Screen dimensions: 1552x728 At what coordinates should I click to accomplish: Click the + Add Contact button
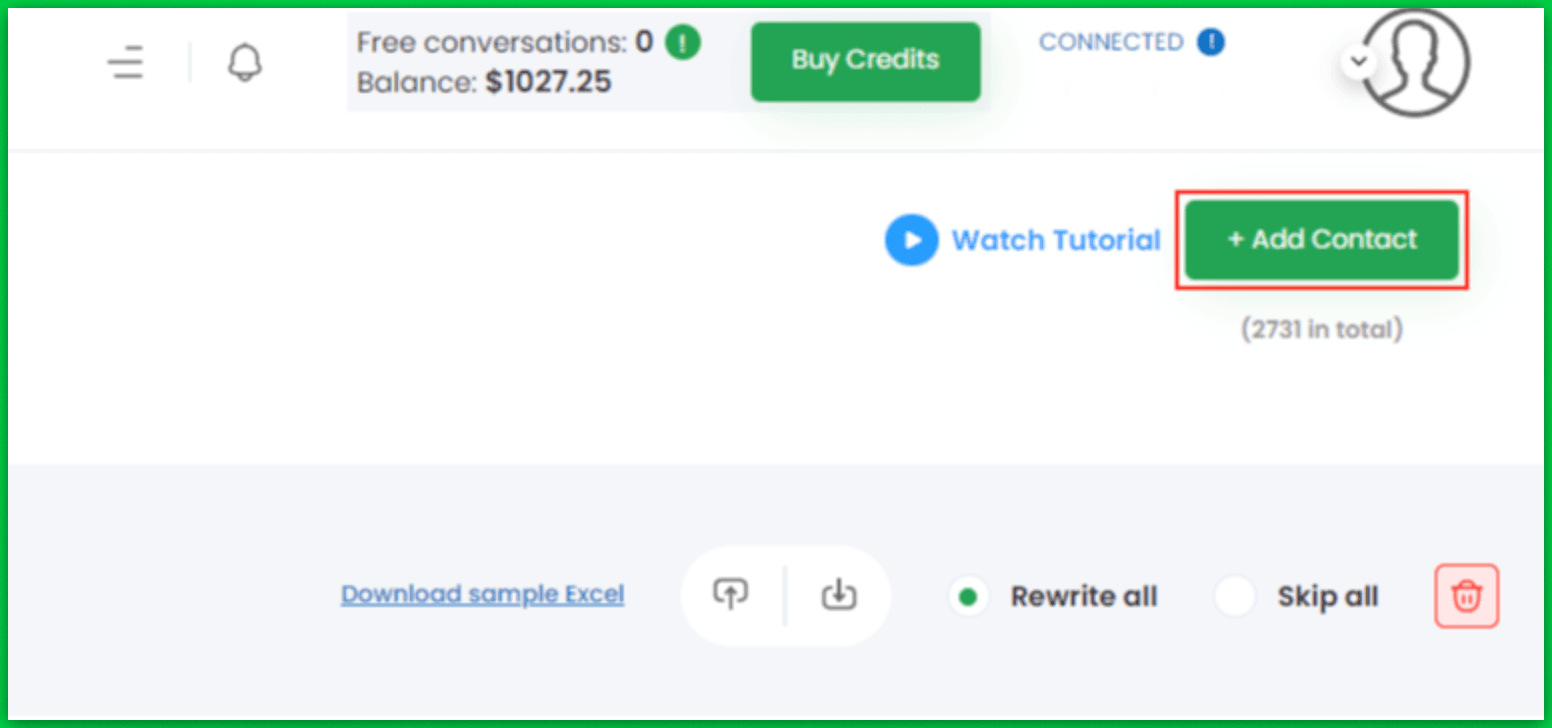tap(1321, 240)
